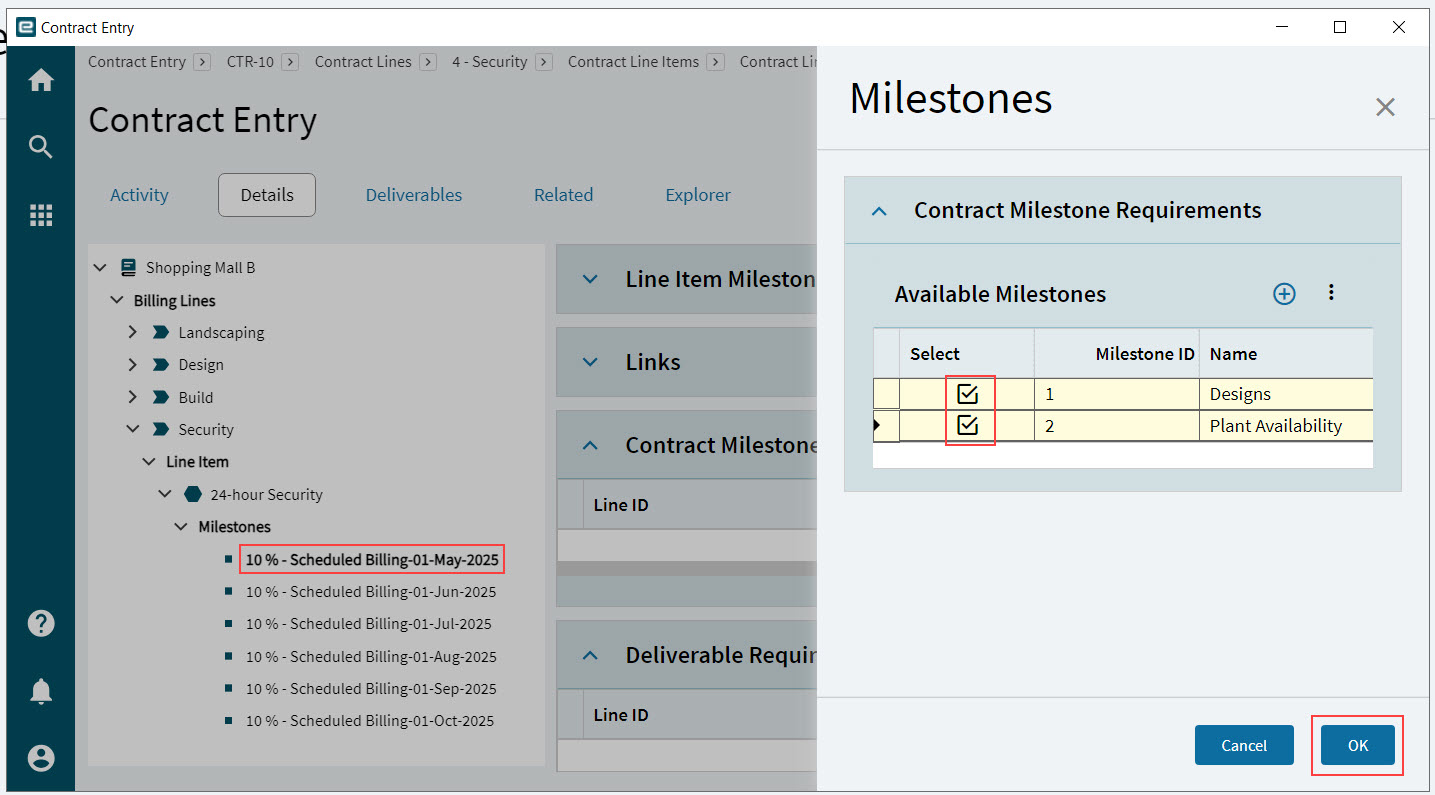The height and width of the screenshot is (795, 1435).
Task: Select Scheduled Billing-01-Sep-2025 milestone
Action: [371, 689]
